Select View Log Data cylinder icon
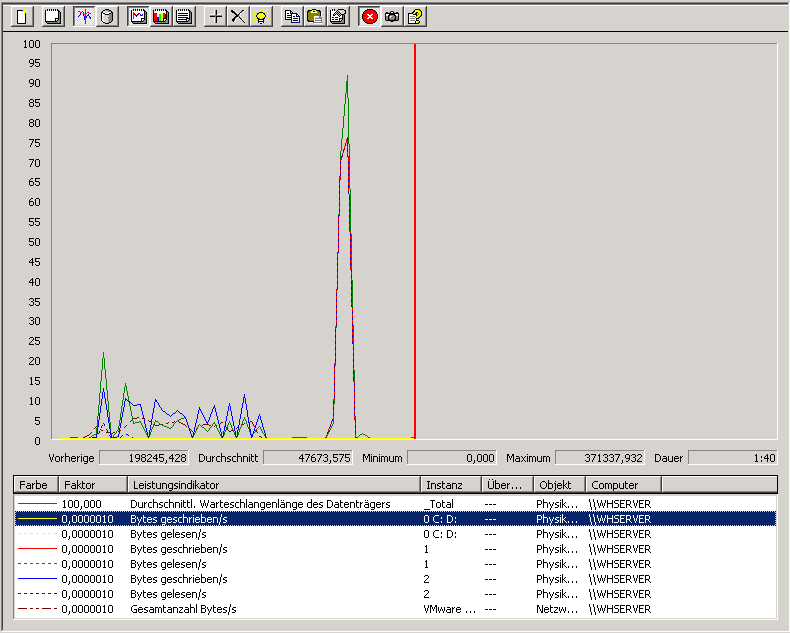This screenshot has width=790, height=633. tap(106, 17)
